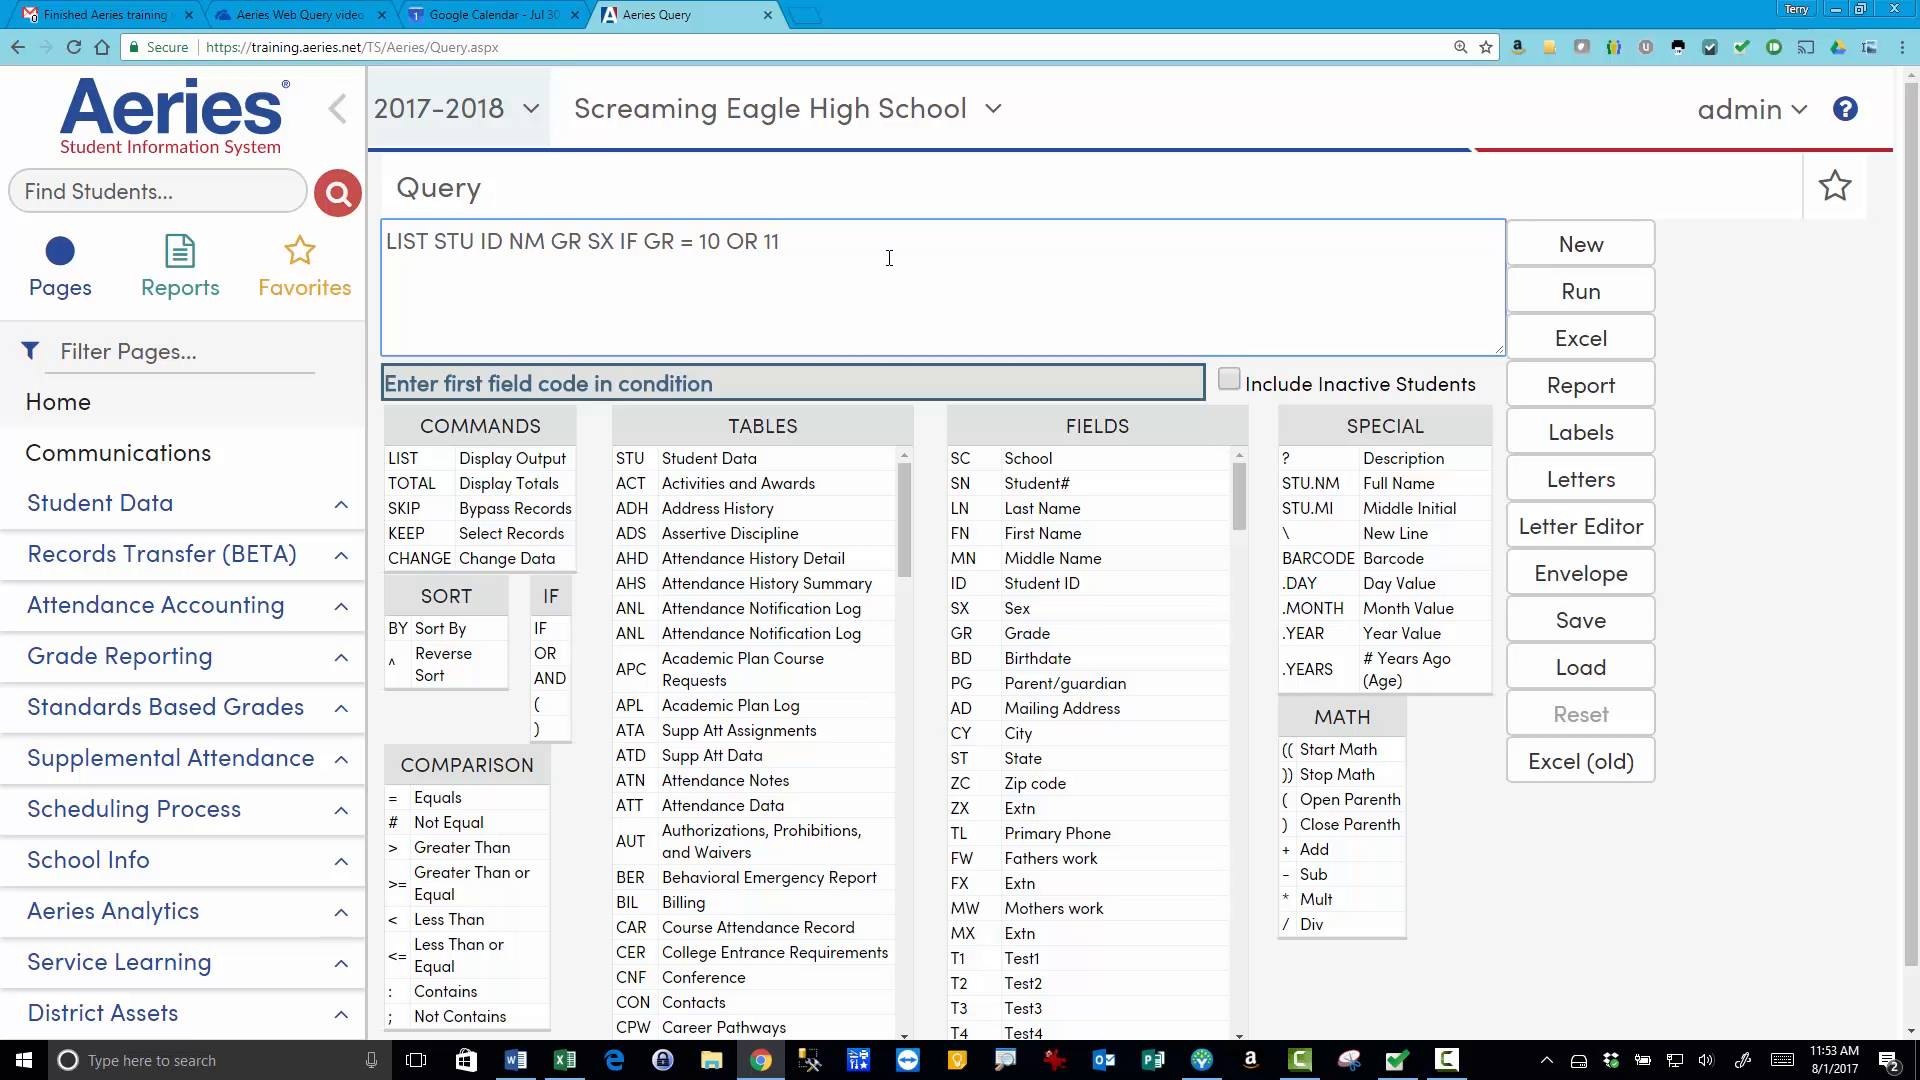Collapse the Student Data section

click(341, 505)
